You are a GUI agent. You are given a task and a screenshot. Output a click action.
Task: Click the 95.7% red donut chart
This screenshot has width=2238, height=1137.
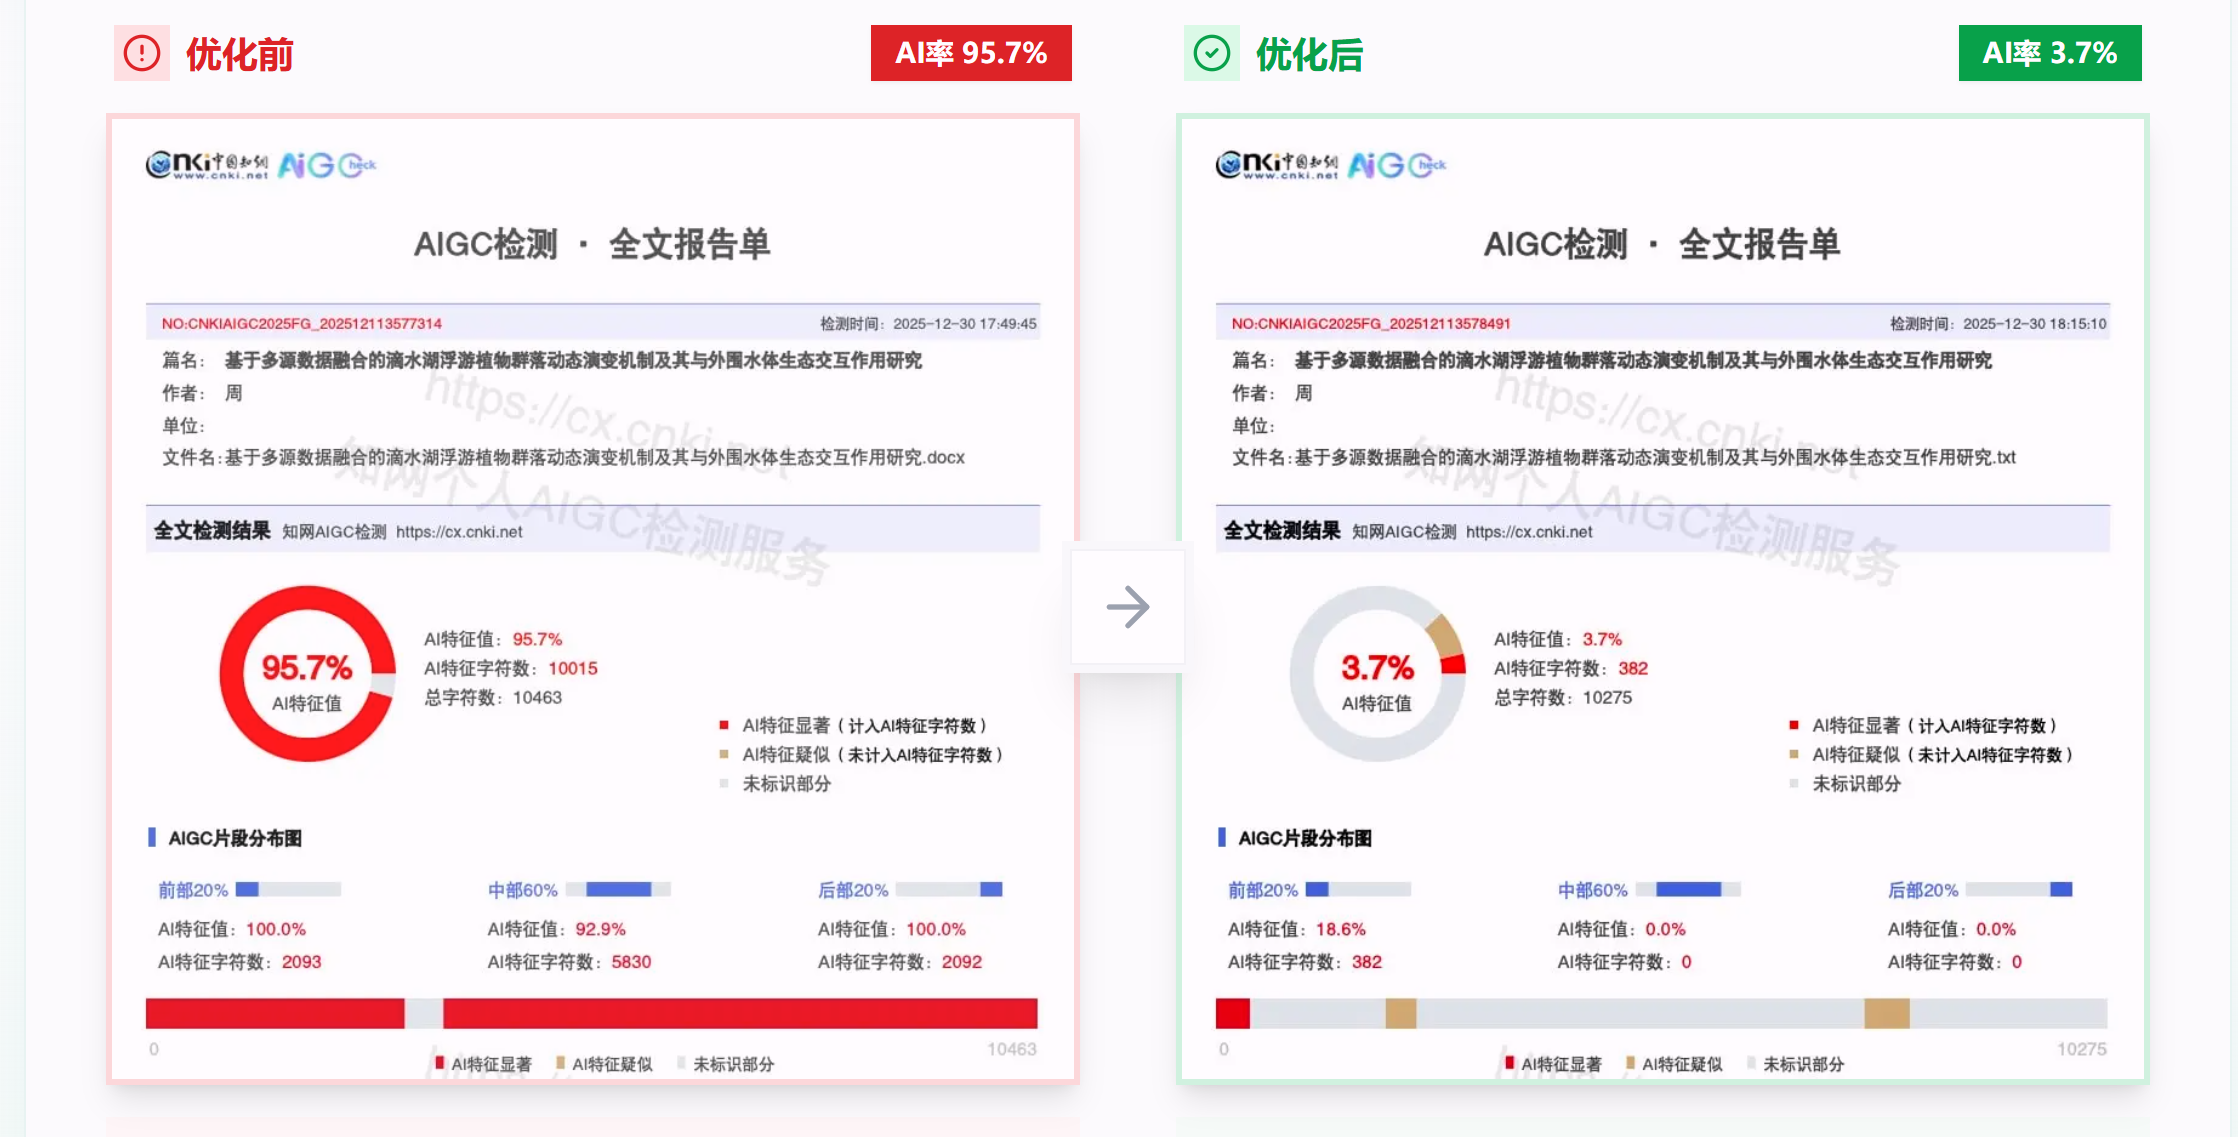tap(307, 674)
